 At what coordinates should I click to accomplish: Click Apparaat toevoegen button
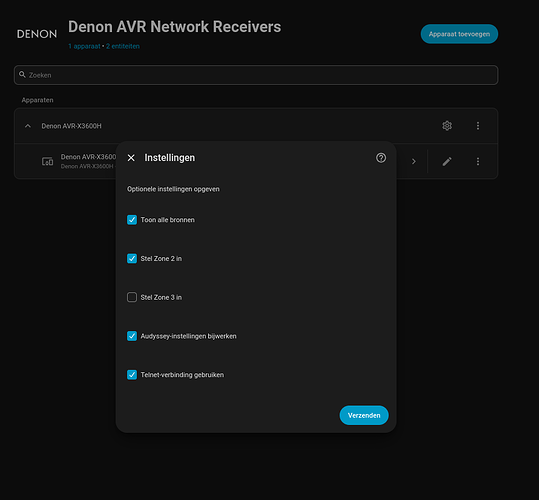click(x=459, y=34)
